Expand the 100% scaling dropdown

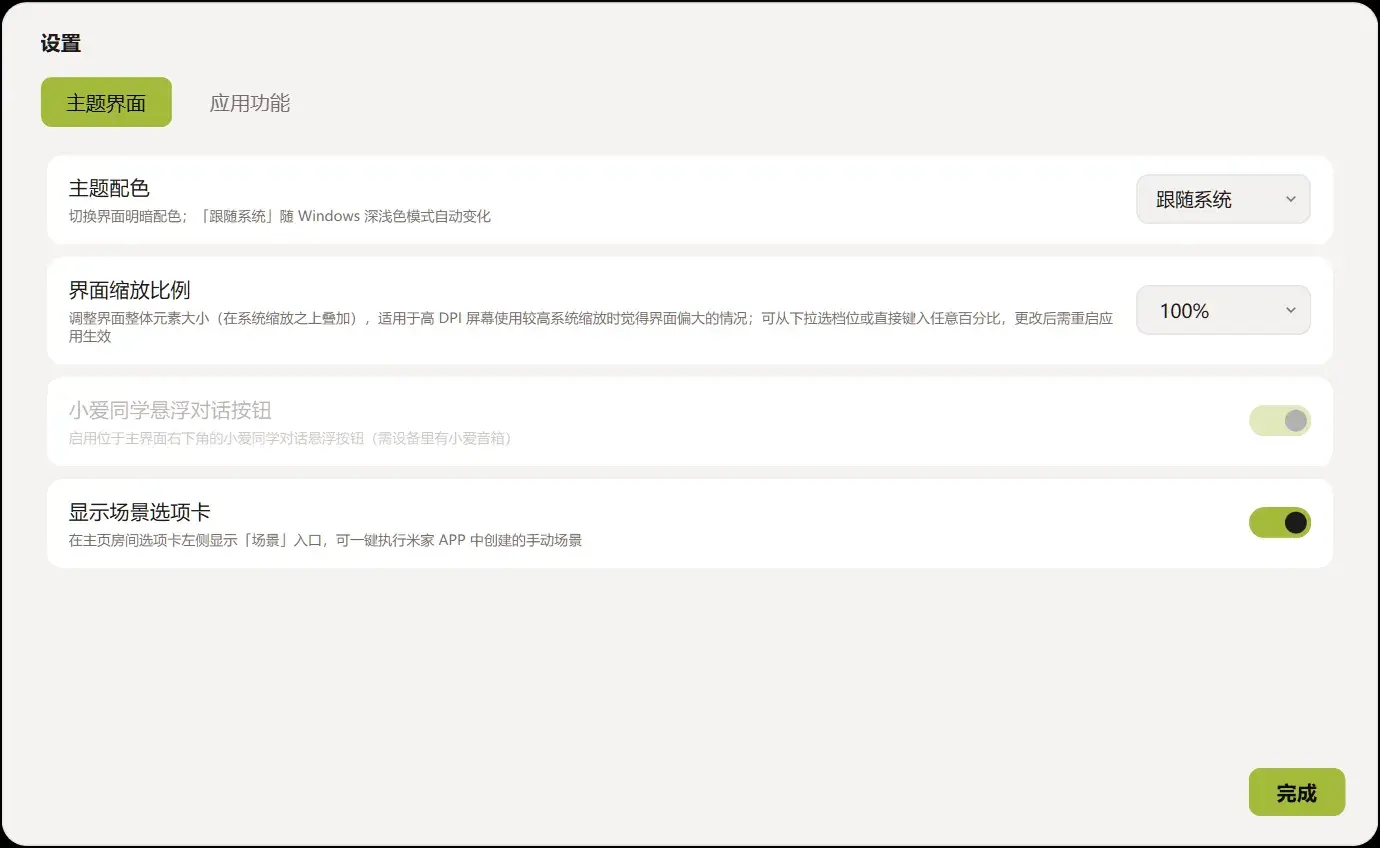coord(1223,310)
